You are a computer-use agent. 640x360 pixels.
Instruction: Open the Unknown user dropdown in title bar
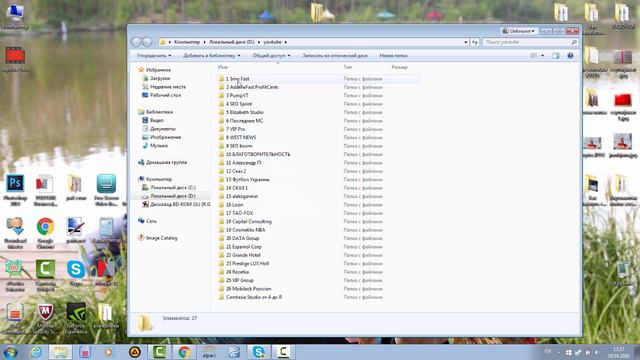pos(519,31)
